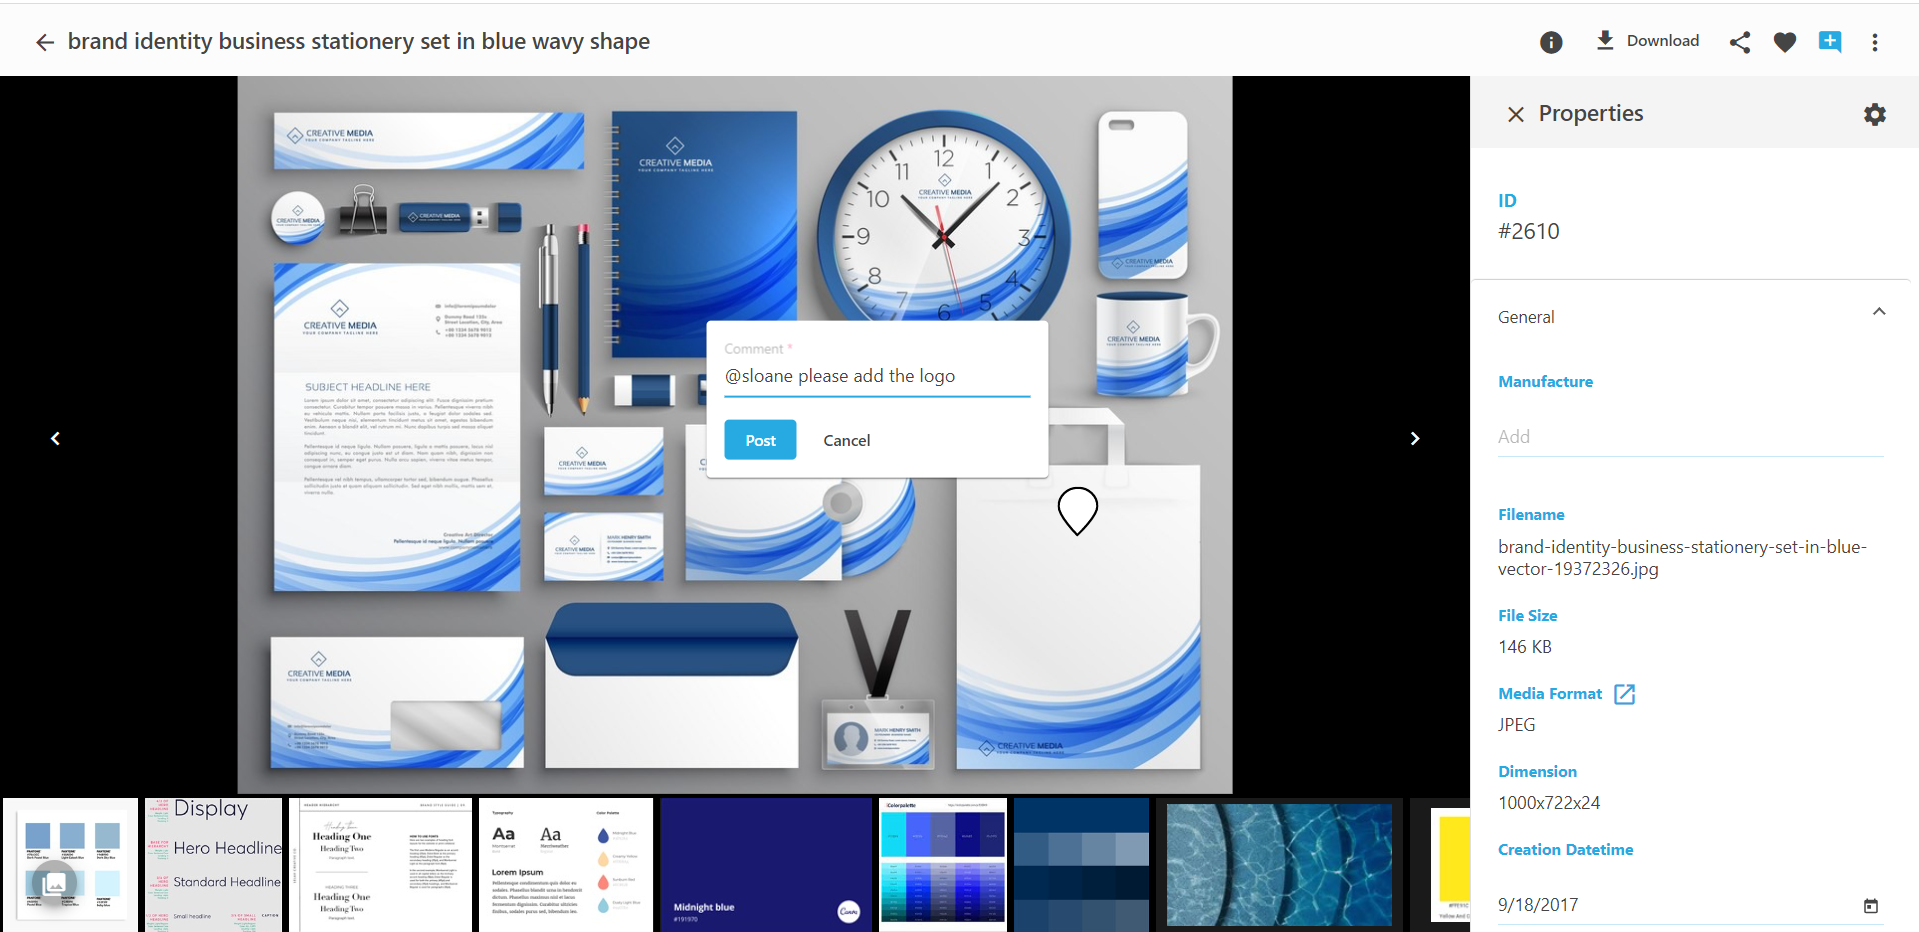Select the Midnight blue thumbnail
The image size is (1919, 932).
(765, 864)
